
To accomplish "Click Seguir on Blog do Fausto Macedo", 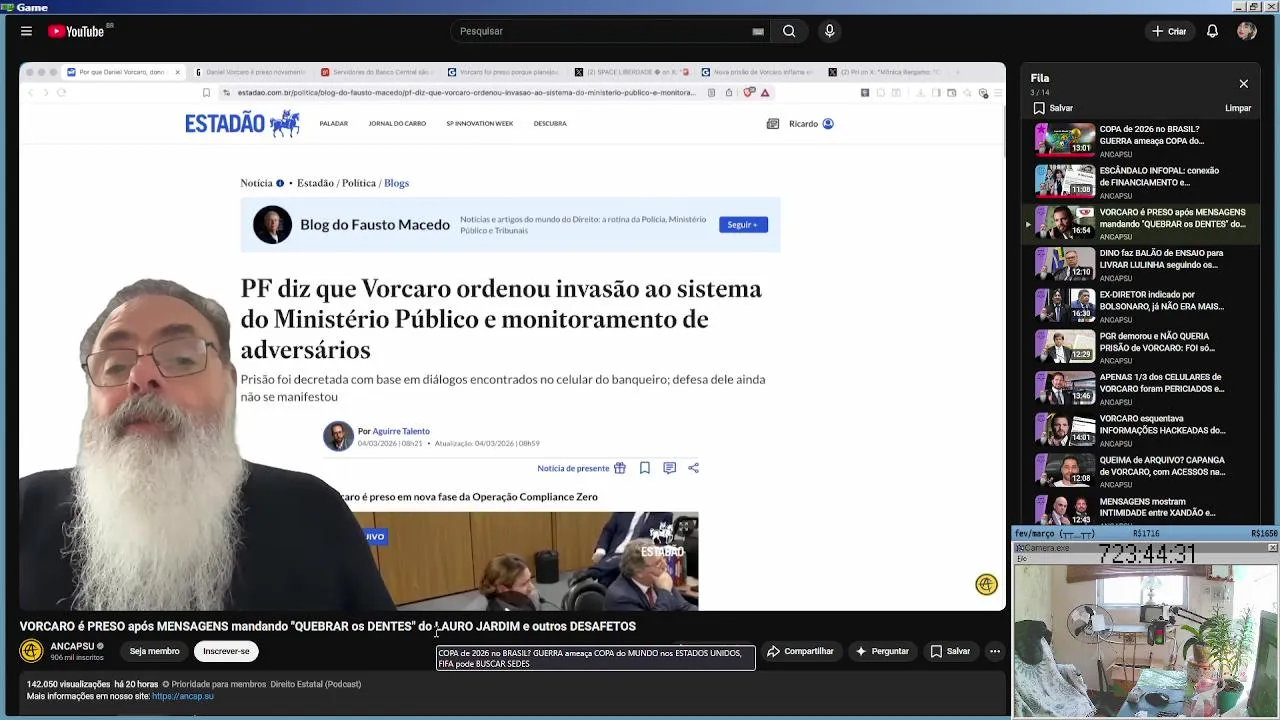I will tap(743, 225).
